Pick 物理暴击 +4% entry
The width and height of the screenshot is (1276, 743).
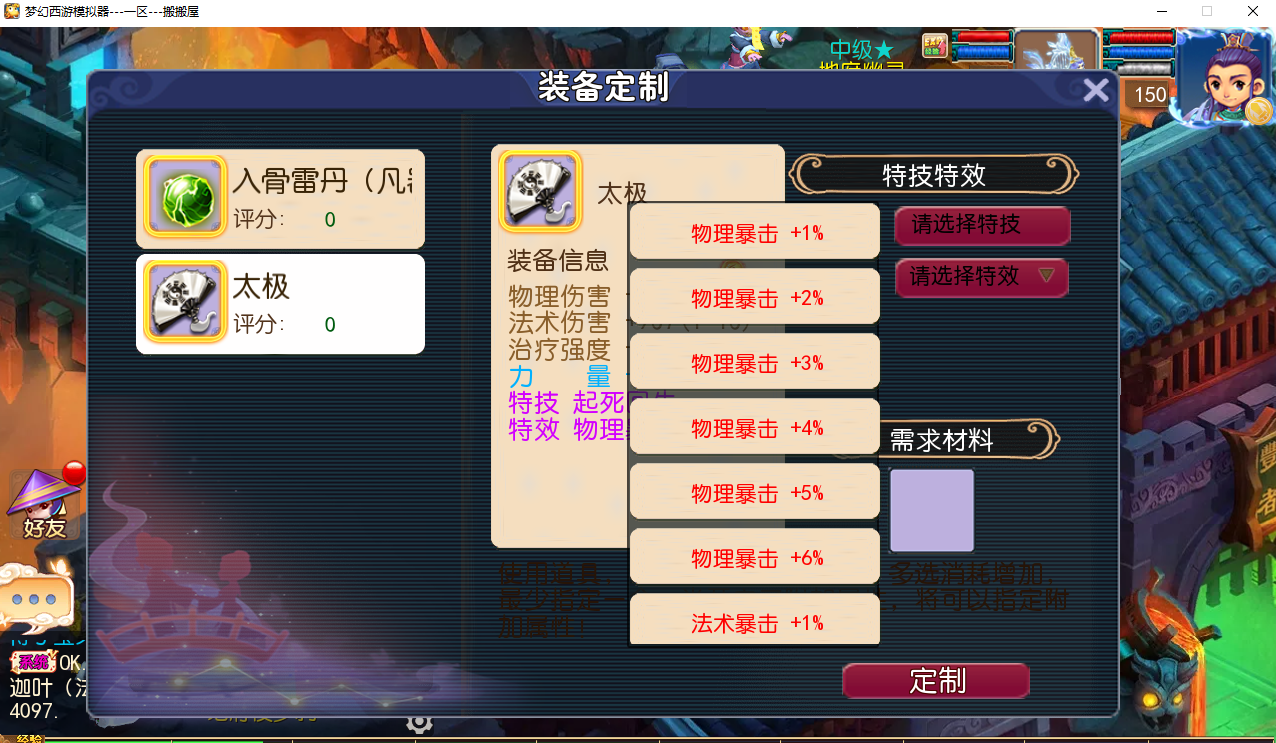[755, 428]
